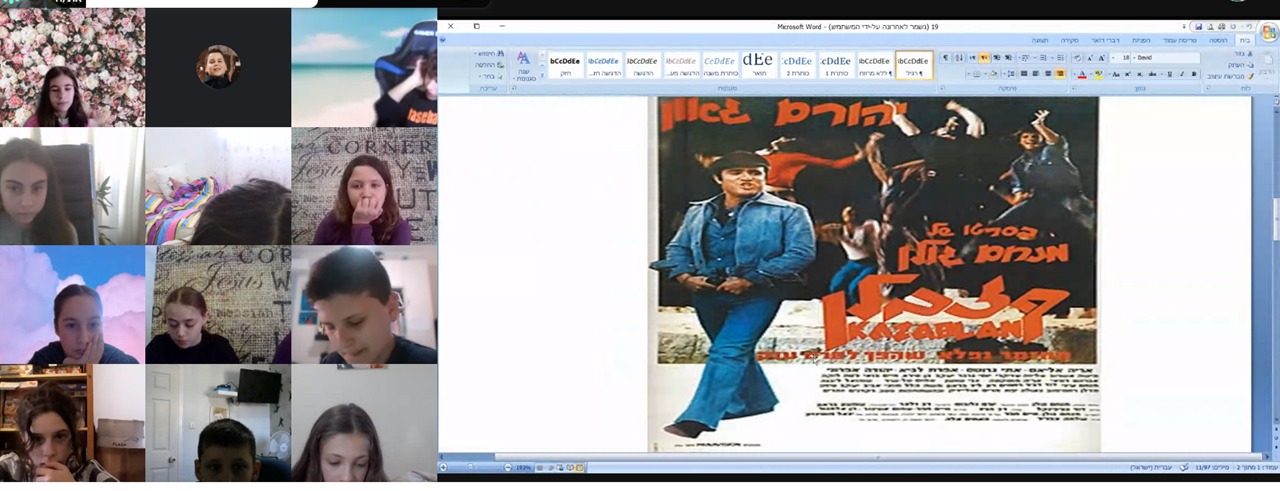
Task: Click the Clear Formatting icon
Action: click(x=1076, y=58)
